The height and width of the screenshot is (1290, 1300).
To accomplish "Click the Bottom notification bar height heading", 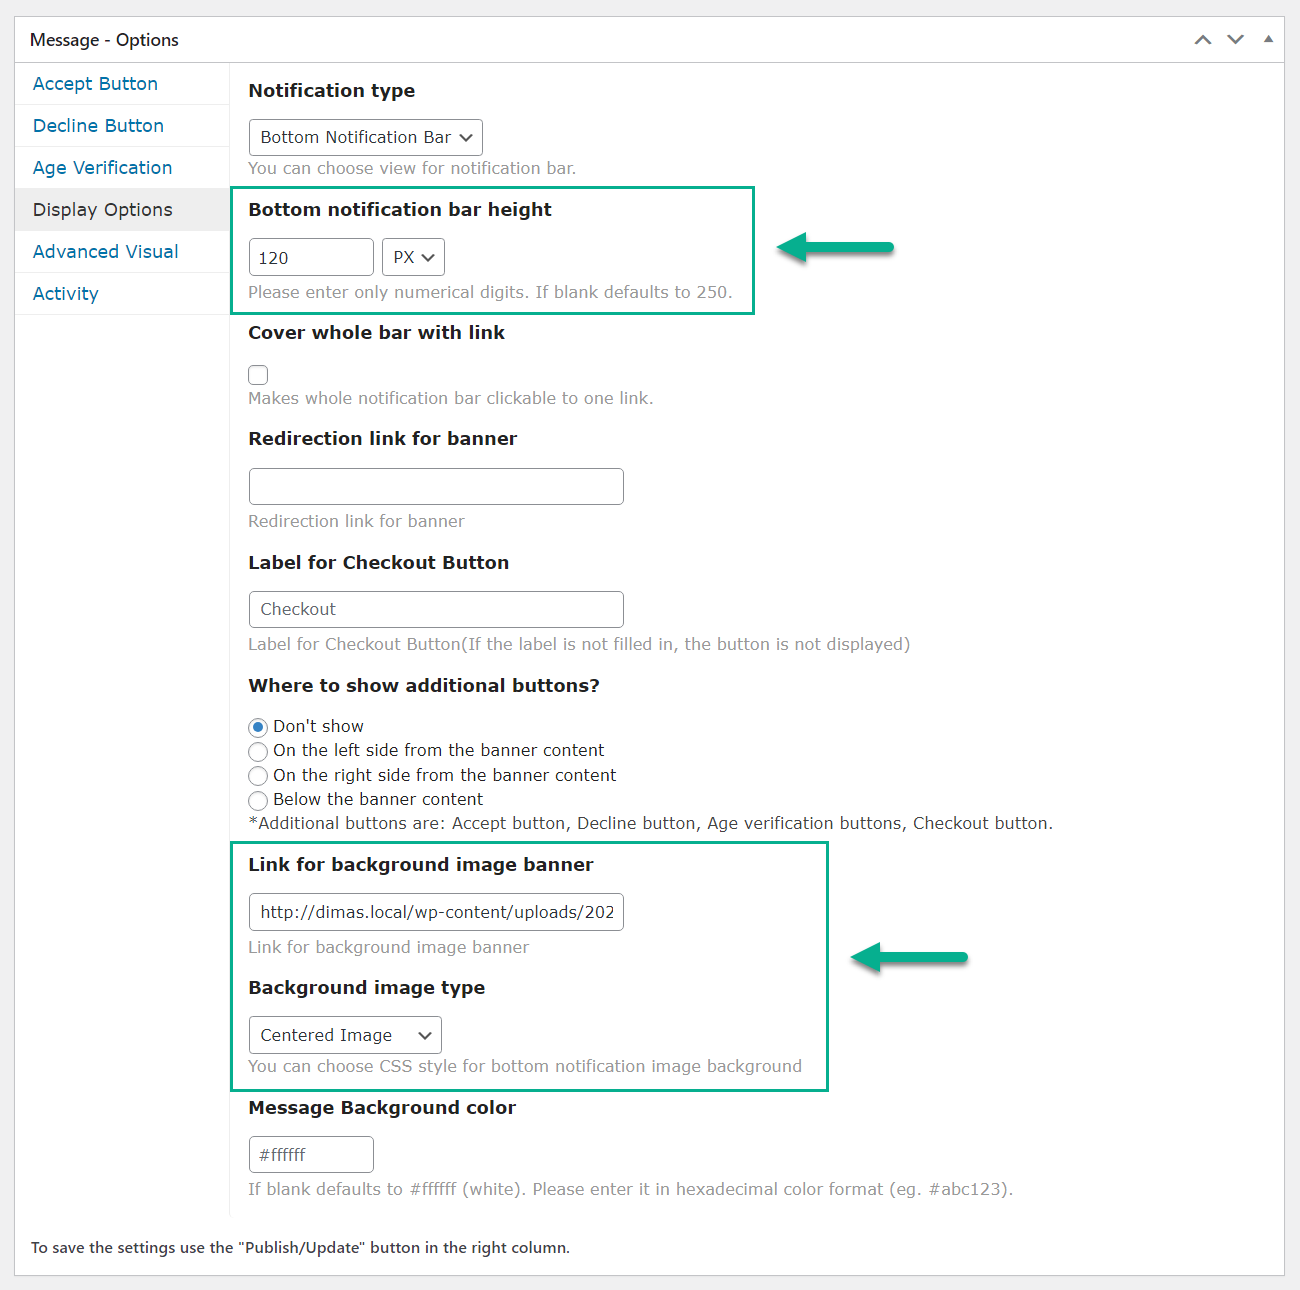I will pyautogui.click(x=400, y=210).
